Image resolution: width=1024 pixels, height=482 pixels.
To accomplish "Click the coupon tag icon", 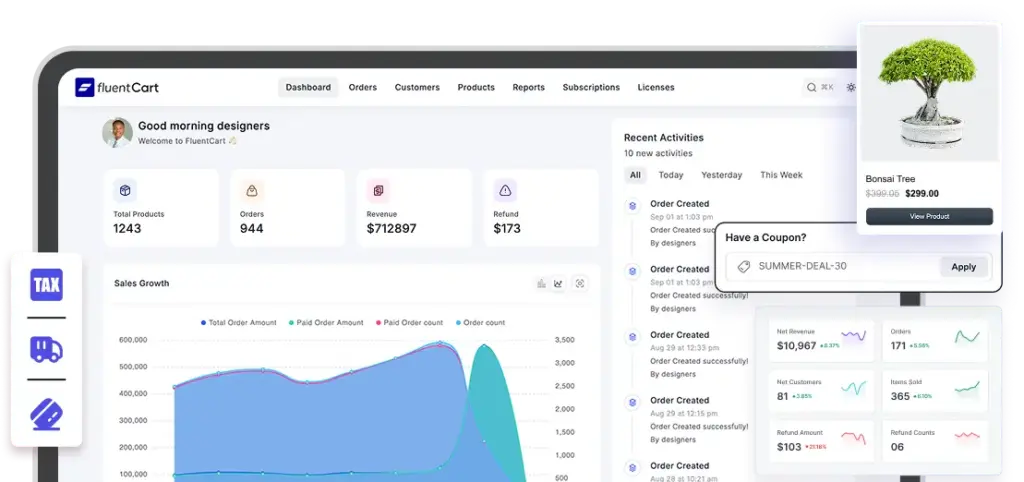I will 743,266.
